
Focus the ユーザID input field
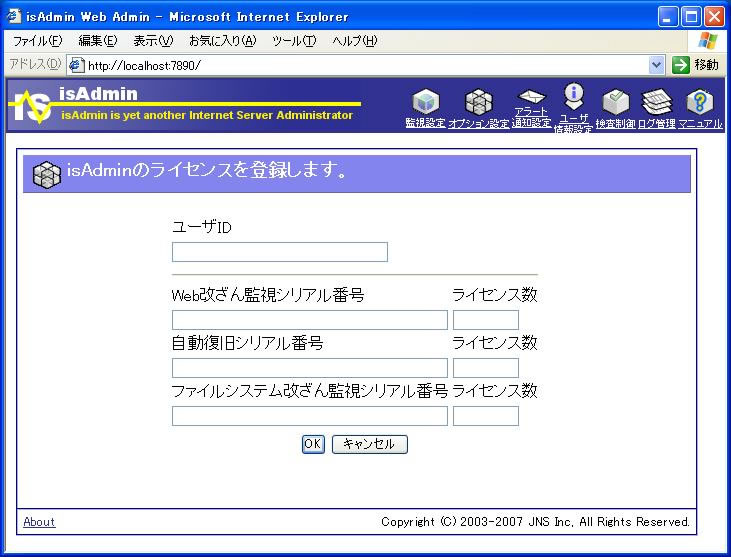[x=280, y=252]
